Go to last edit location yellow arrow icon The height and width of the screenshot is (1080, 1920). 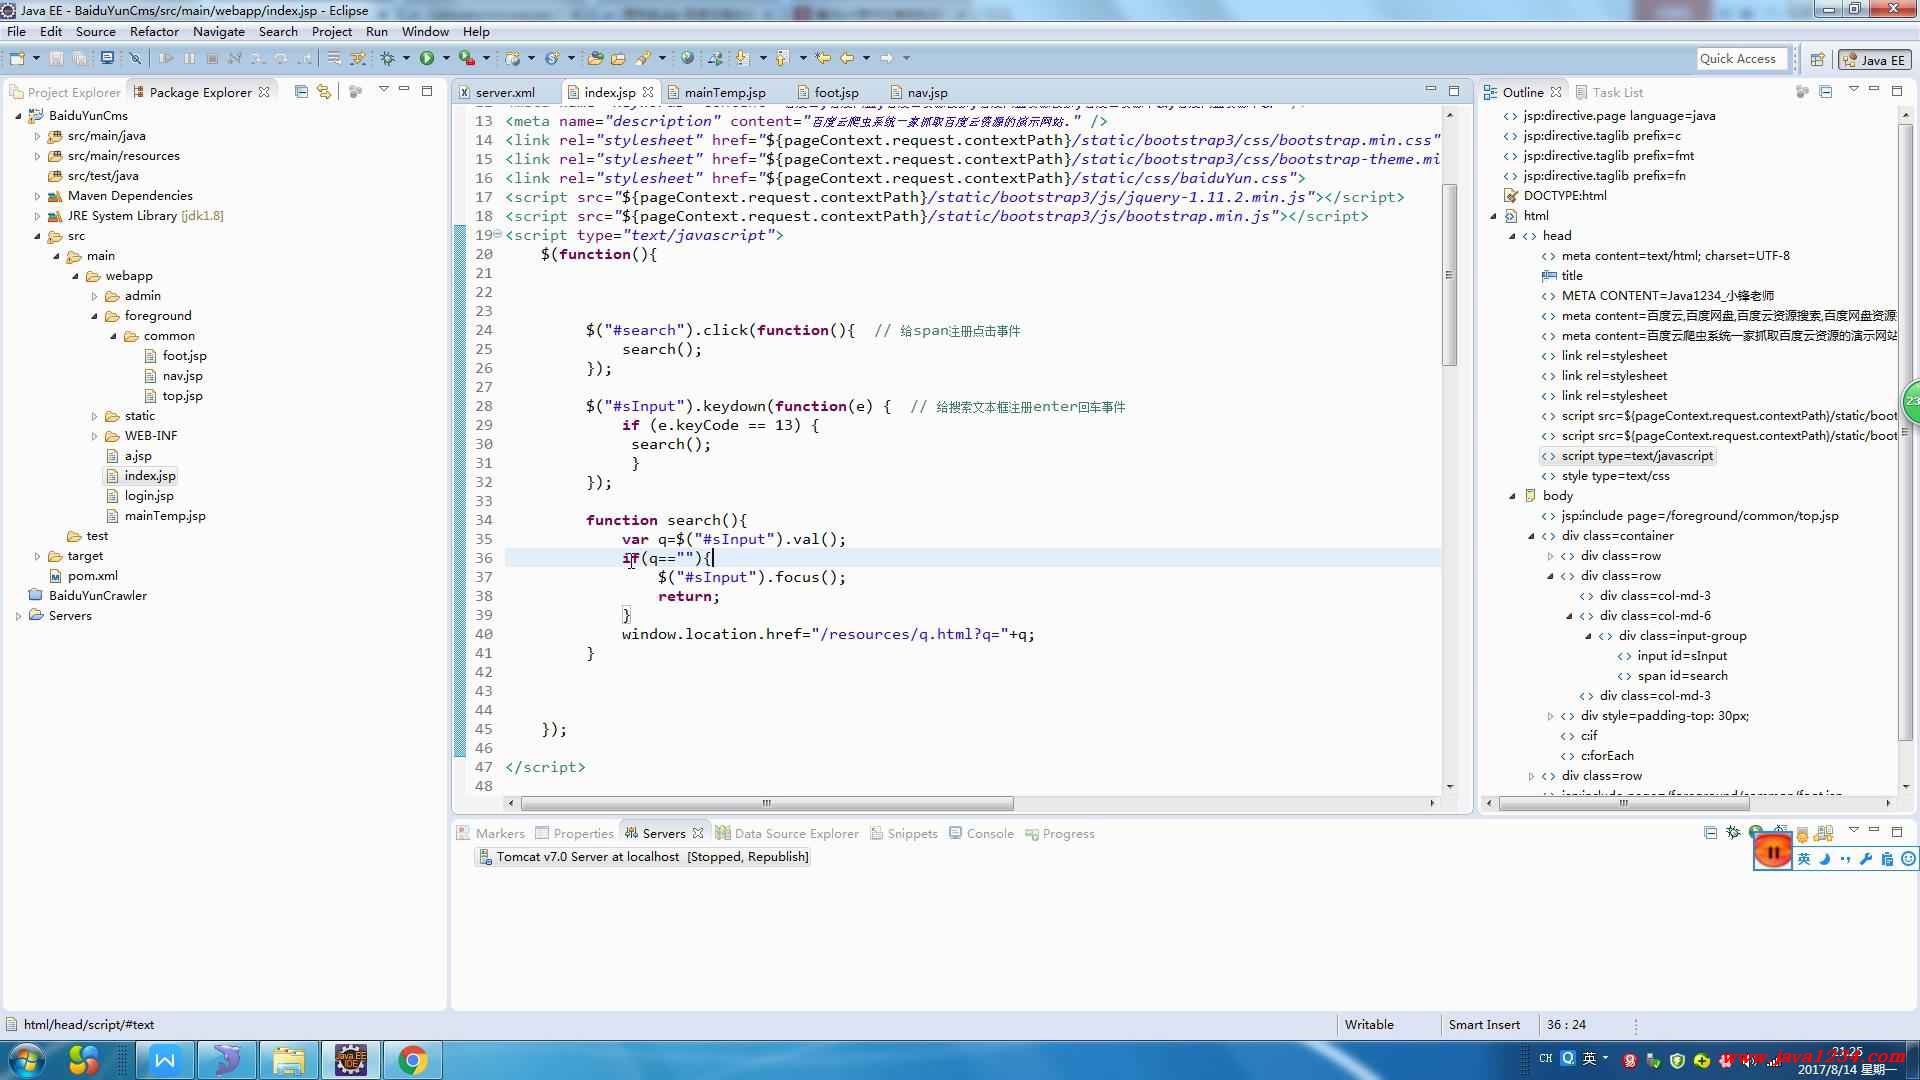click(x=823, y=58)
